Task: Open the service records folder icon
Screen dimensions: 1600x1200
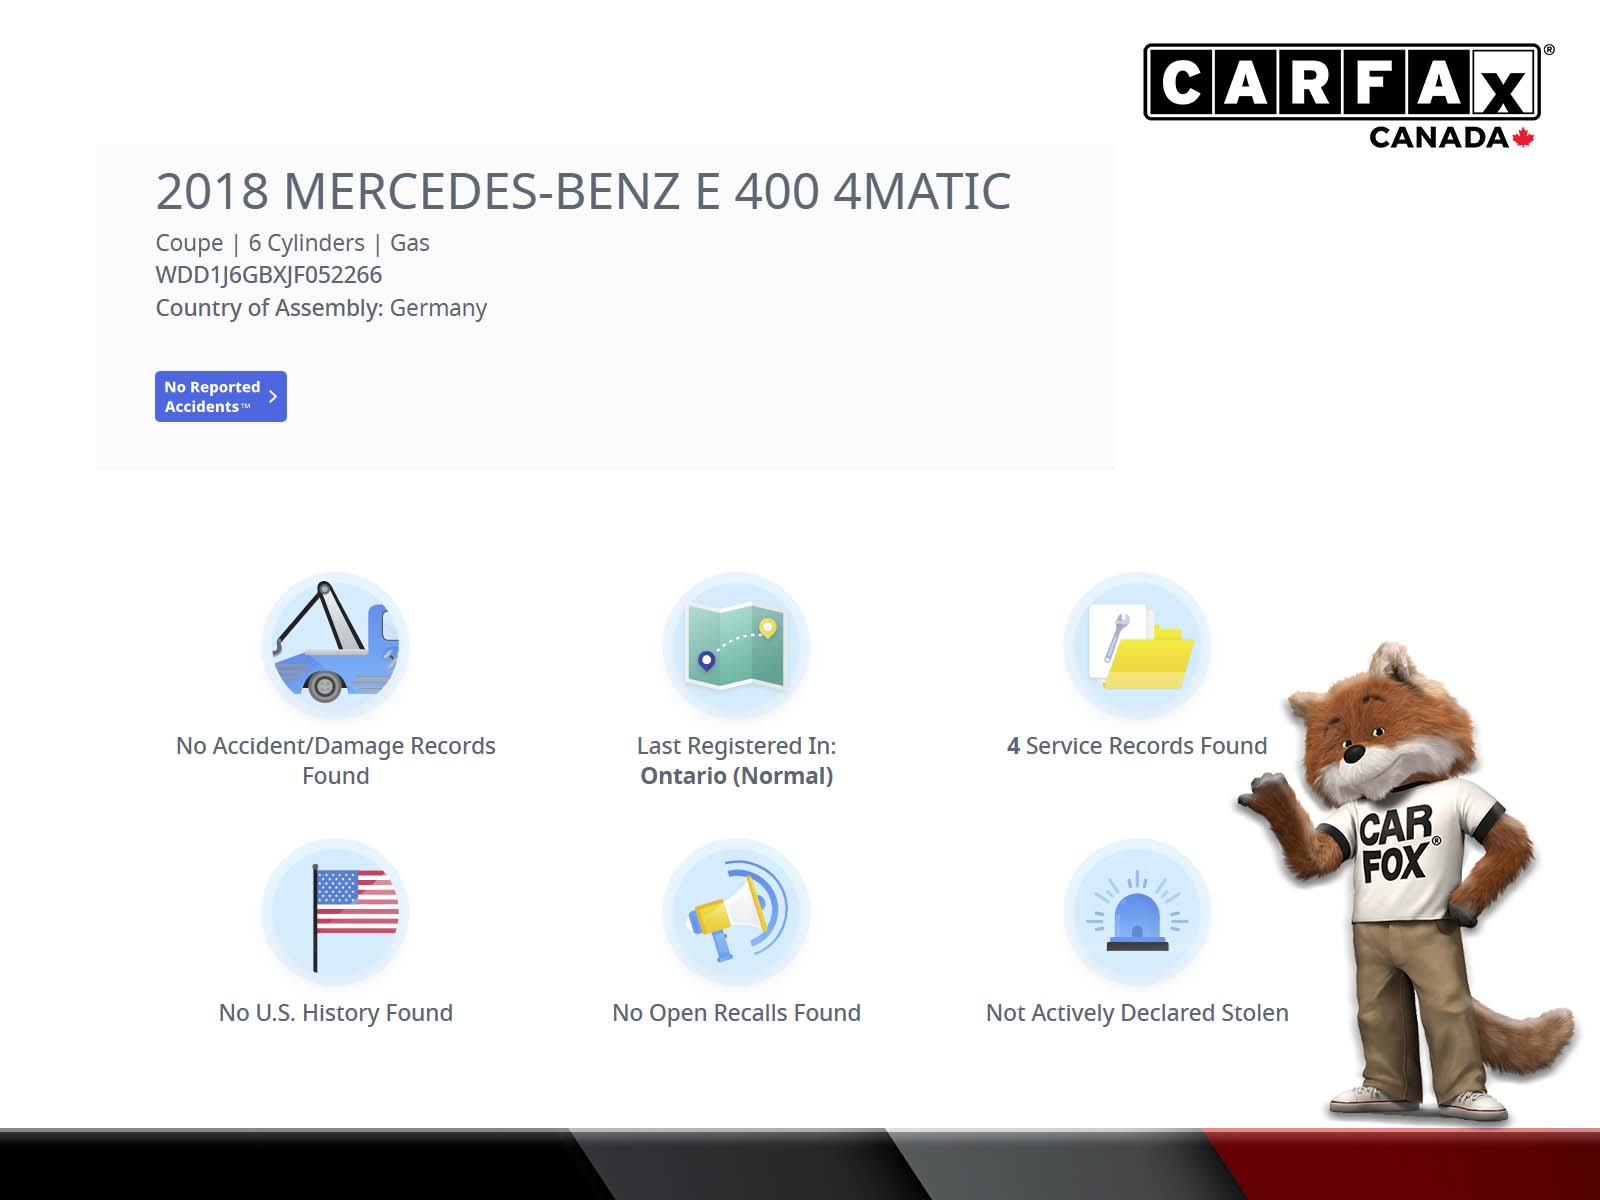Action: pos(1137,646)
